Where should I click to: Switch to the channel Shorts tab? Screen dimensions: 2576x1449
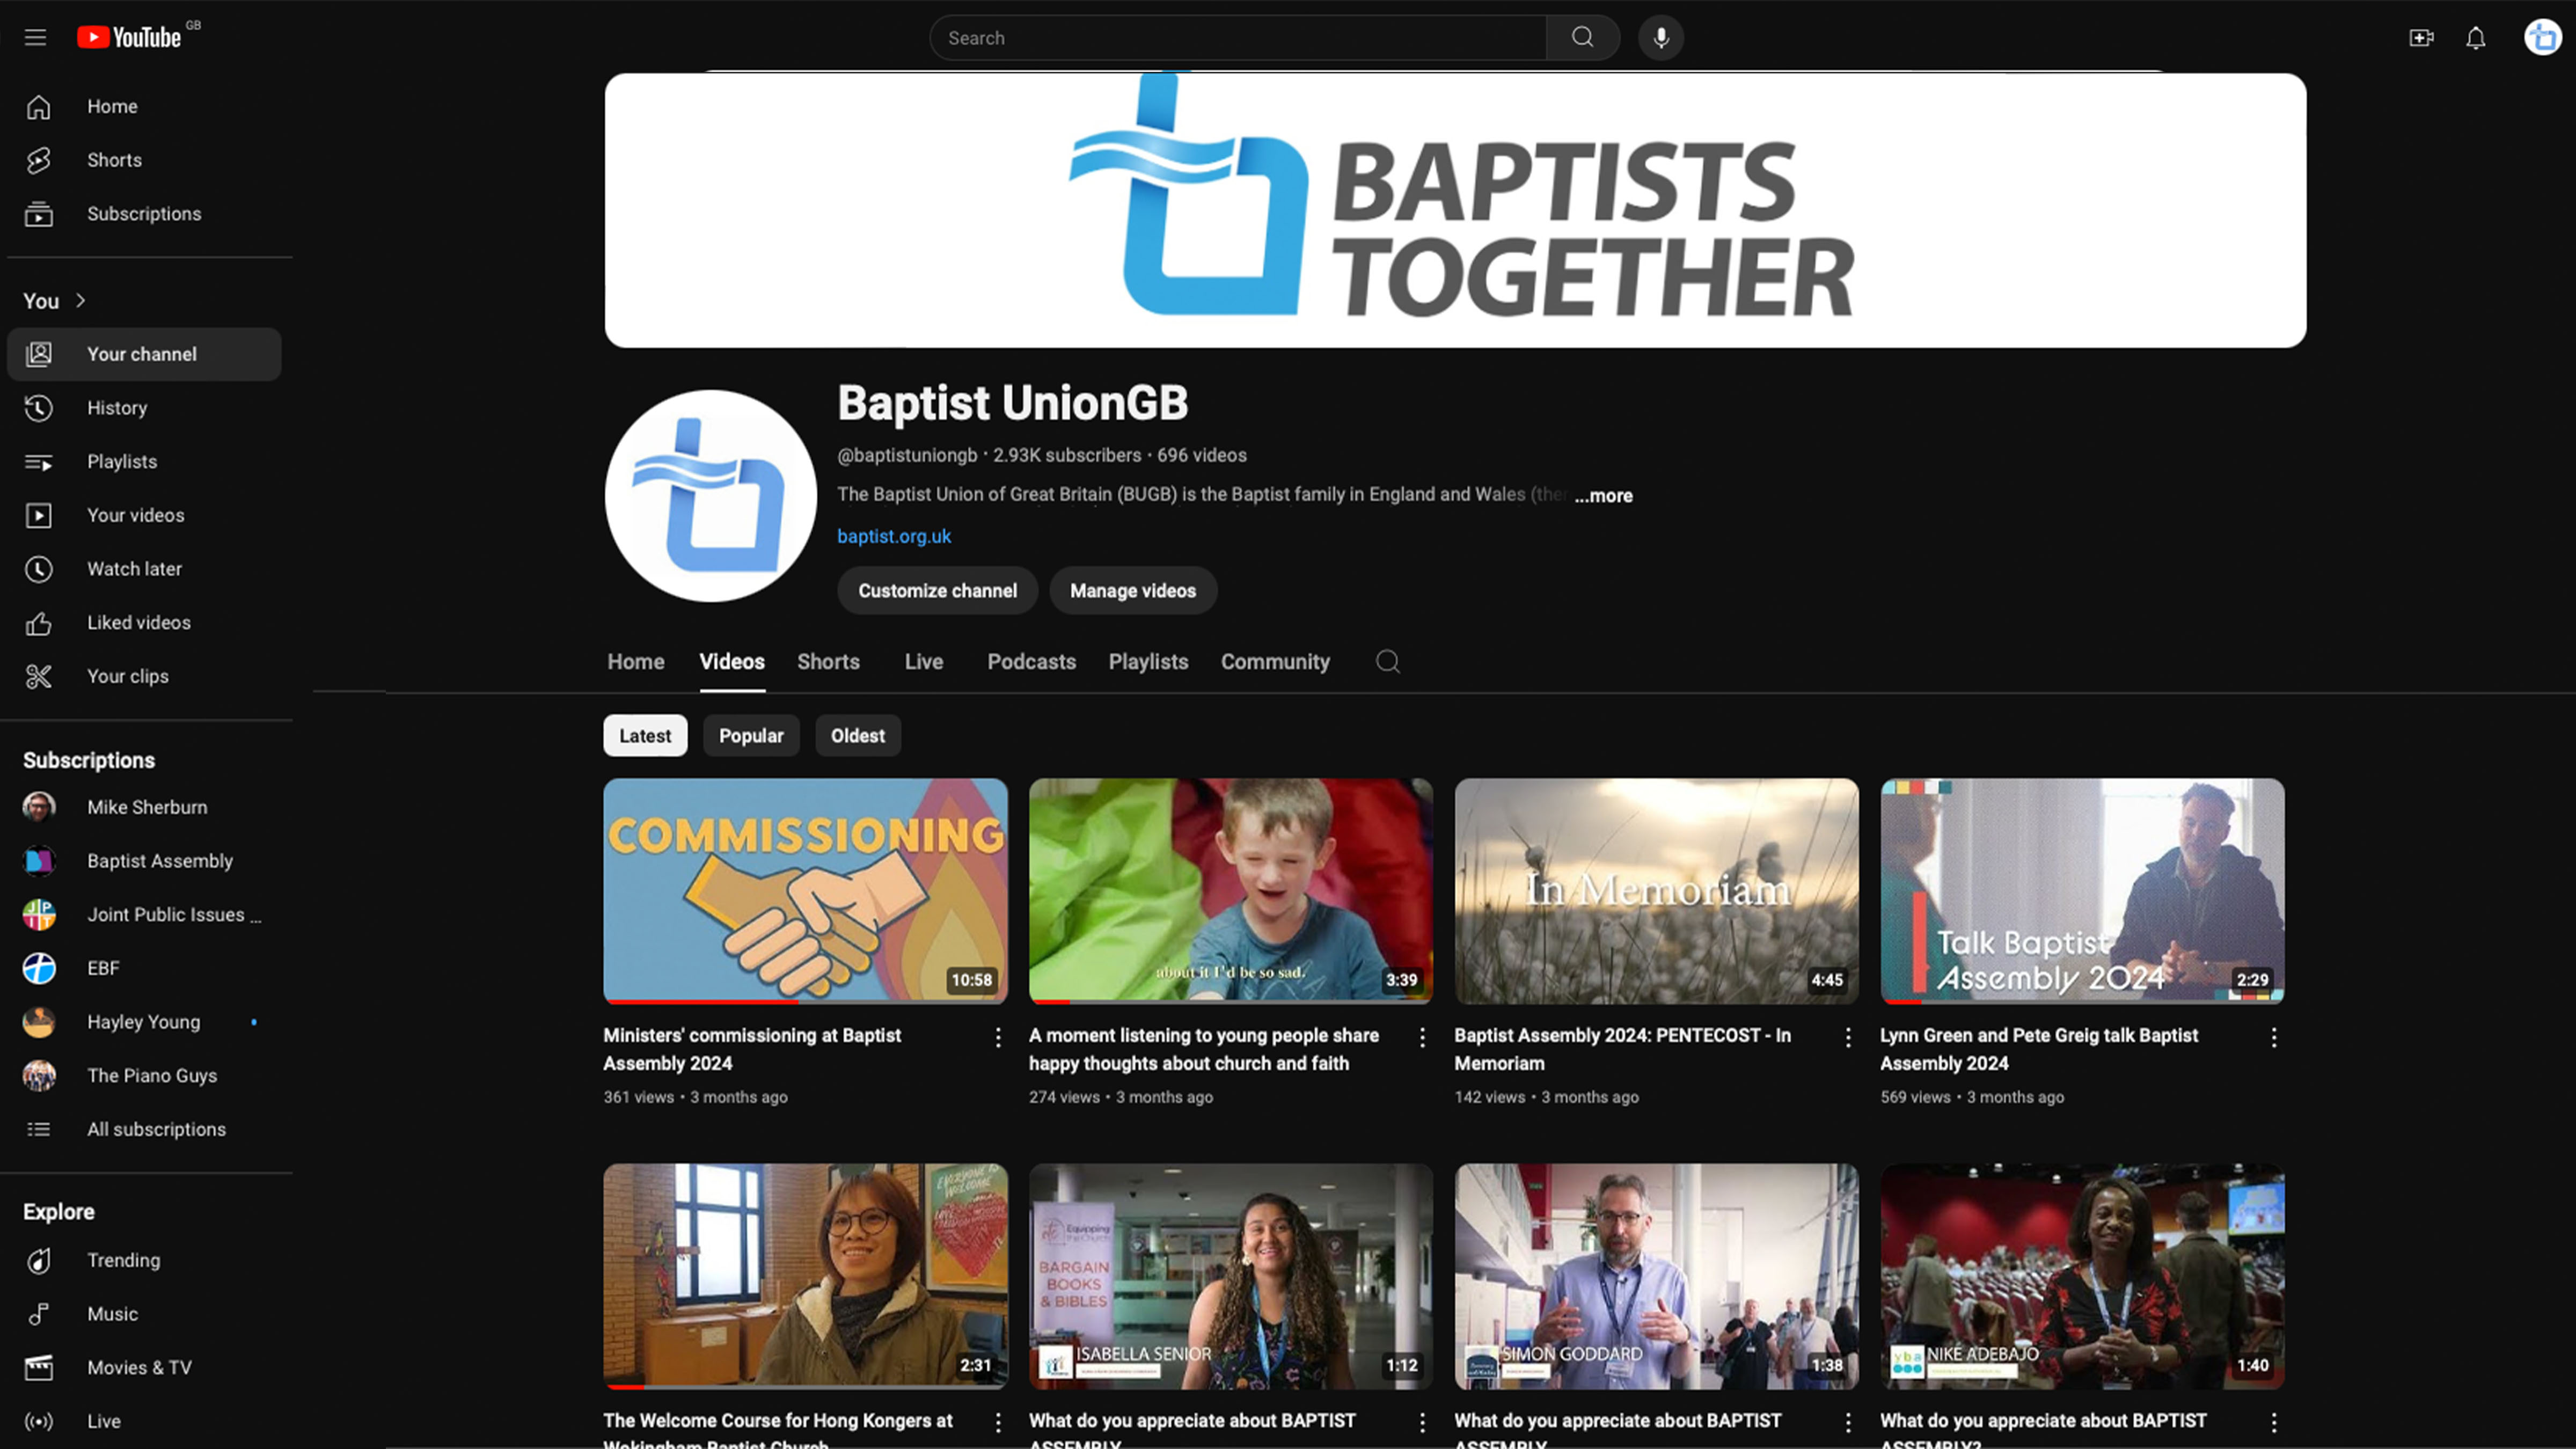[x=828, y=662]
